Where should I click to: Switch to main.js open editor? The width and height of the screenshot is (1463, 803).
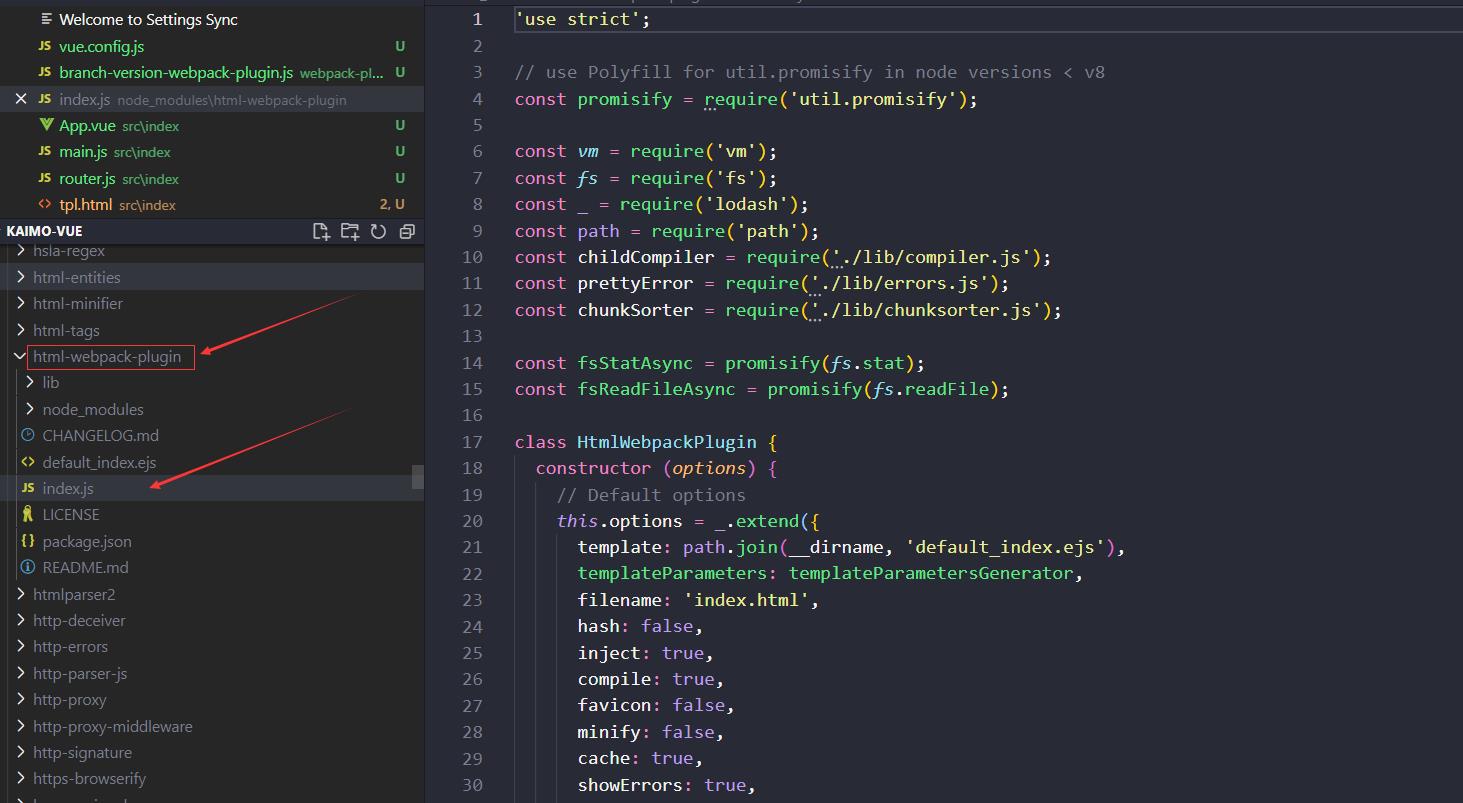point(83,152)
